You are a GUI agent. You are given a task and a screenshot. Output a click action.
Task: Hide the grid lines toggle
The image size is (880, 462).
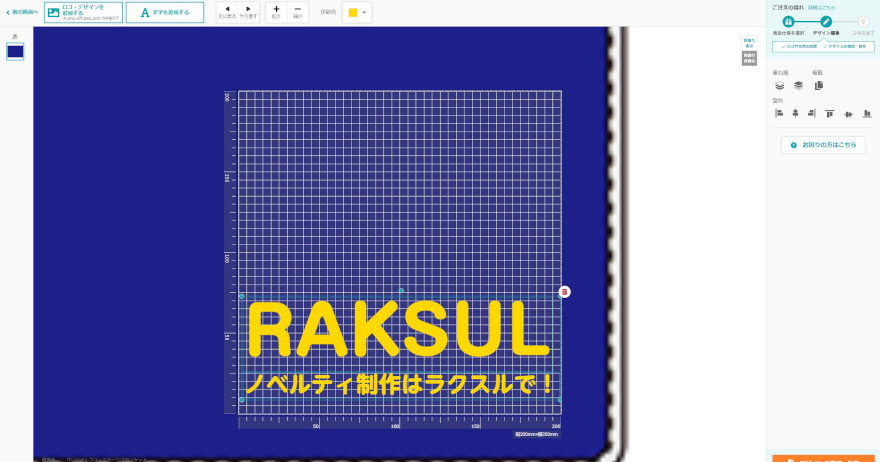[x=749, y=58]
